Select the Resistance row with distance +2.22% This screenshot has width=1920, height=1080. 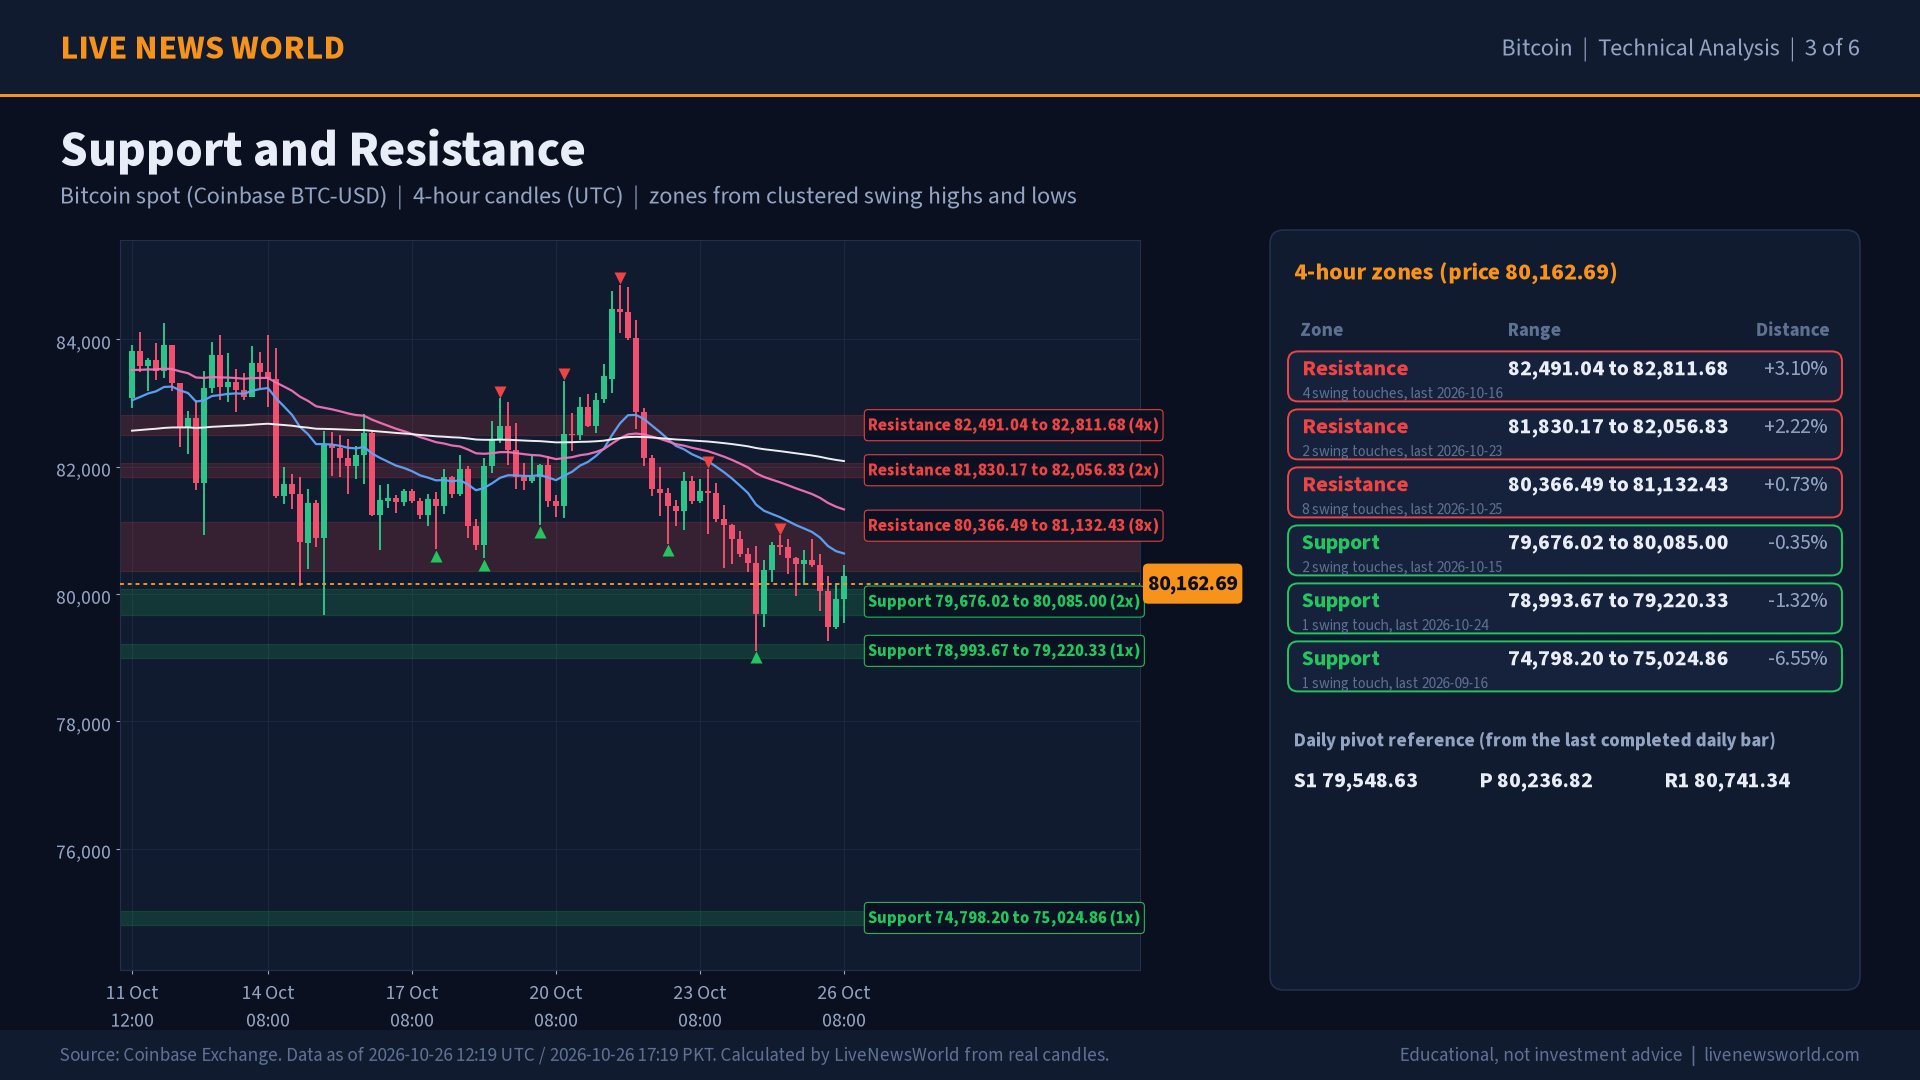[1565, 435]
